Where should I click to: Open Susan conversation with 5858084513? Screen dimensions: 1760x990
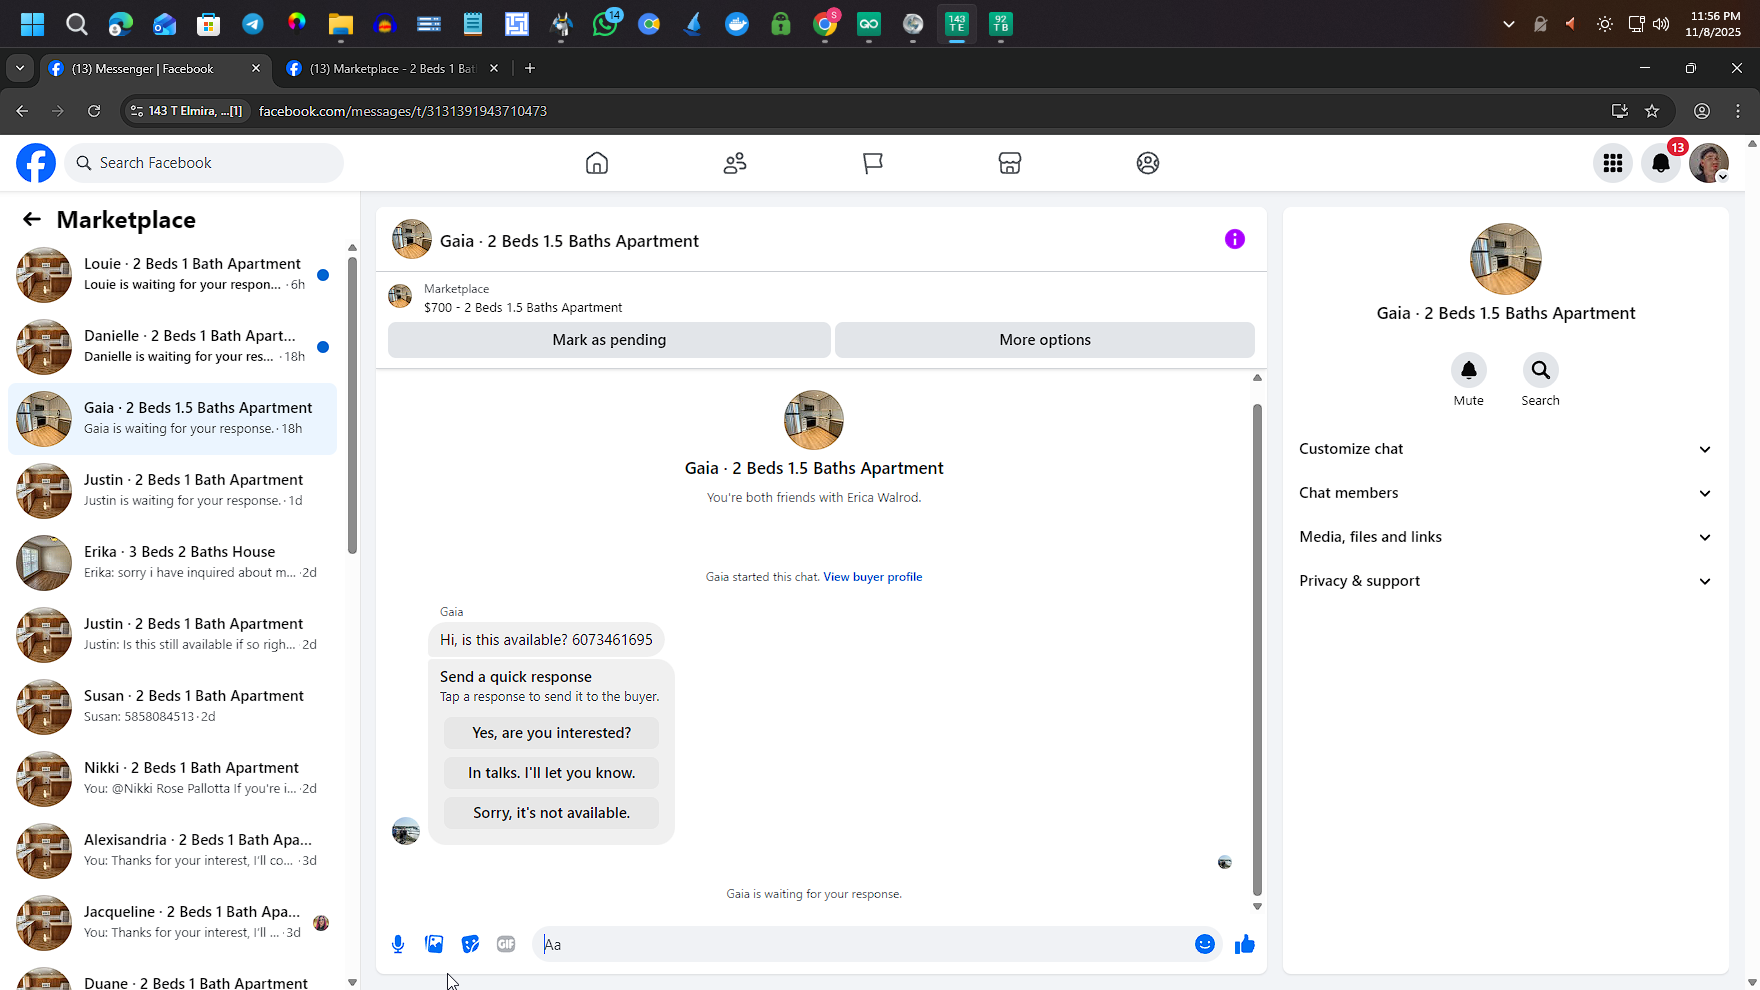172,707
